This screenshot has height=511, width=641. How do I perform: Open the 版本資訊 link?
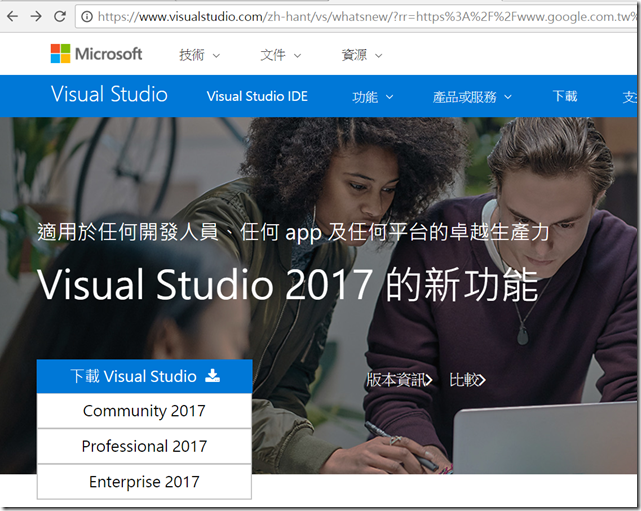coord(399,380)
